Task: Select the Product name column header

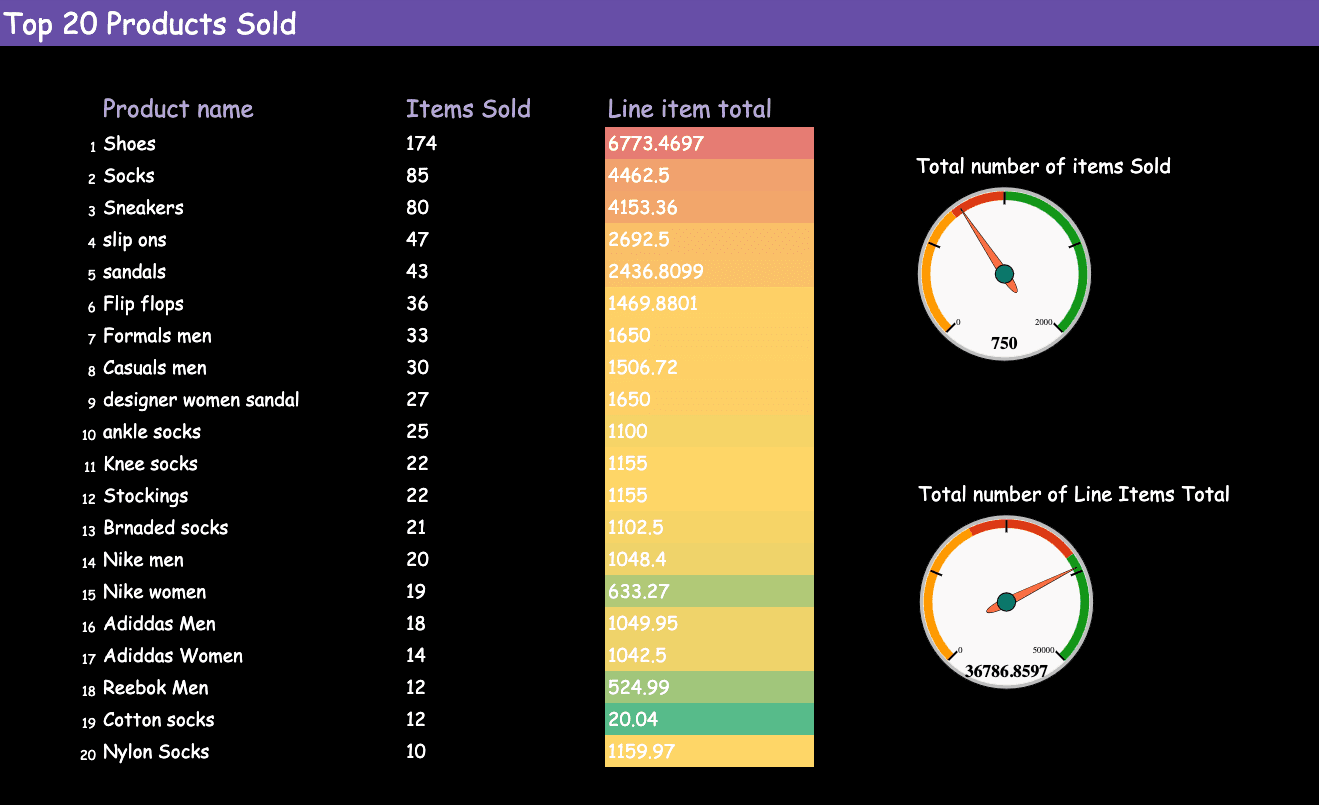Action: click(x=178, y=109)
